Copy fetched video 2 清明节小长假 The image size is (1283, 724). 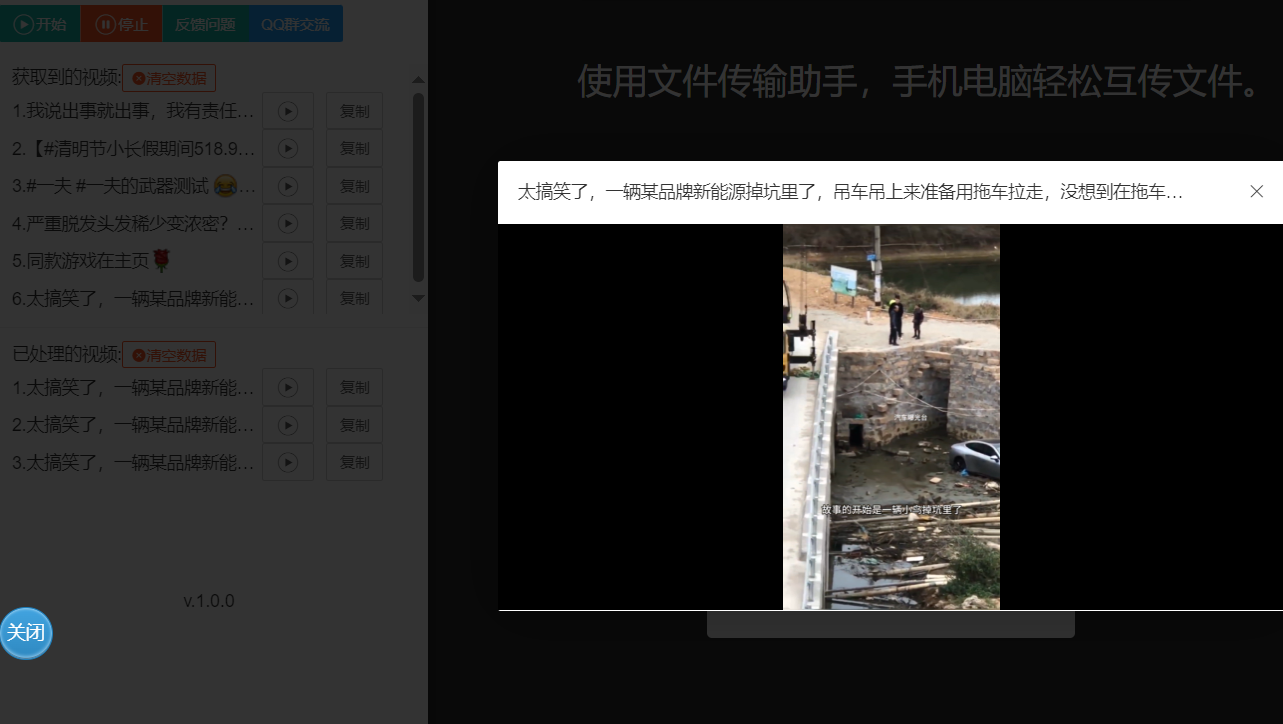(x=354, y=148)
